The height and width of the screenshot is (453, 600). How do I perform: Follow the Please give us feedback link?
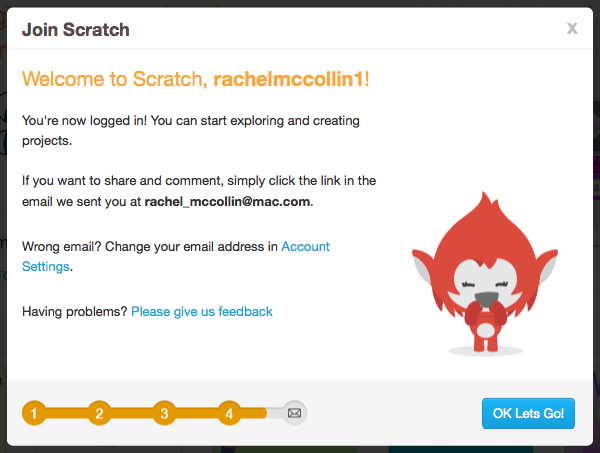pyautogui.click(x=202, y=312)
